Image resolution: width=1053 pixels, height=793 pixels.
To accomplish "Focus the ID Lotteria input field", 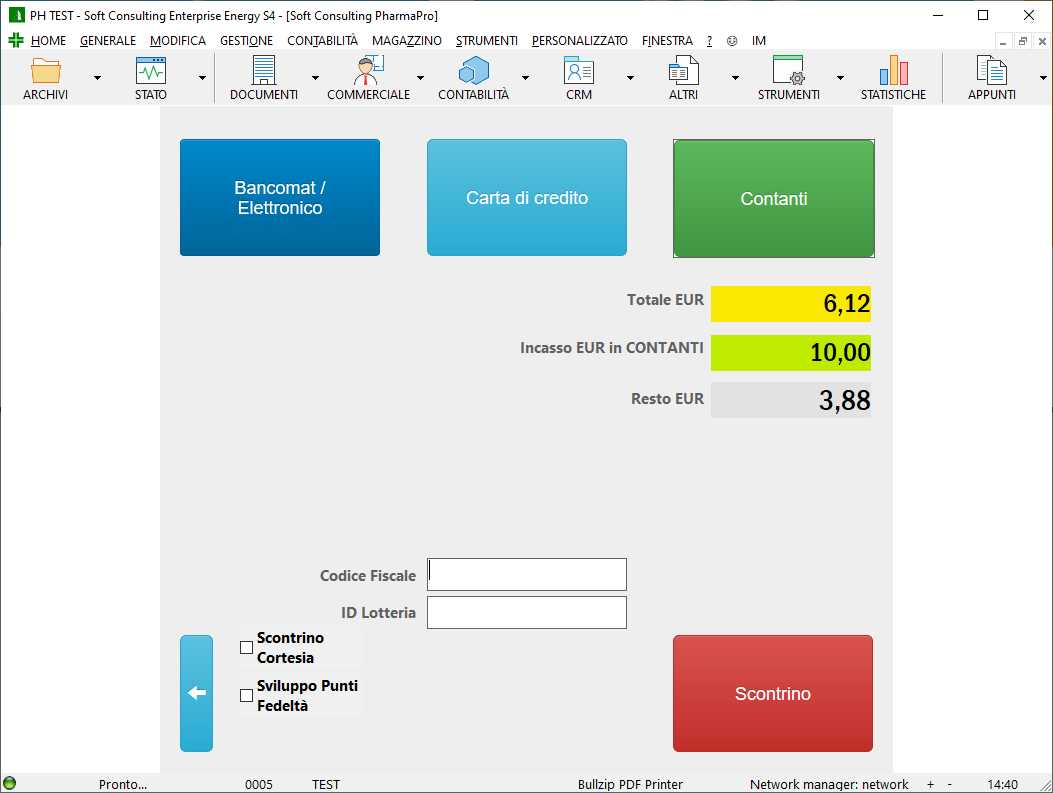I will click(x=526, y=612).
